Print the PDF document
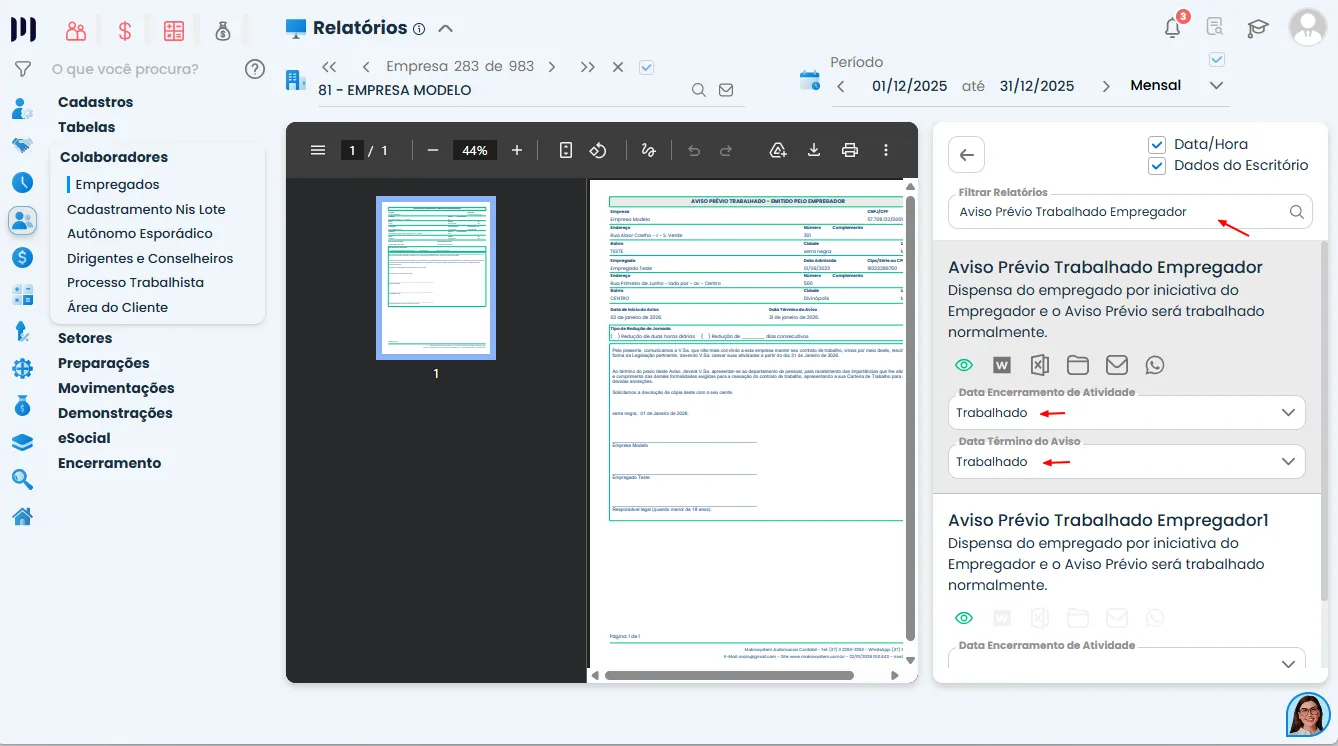 coord(850,150)
